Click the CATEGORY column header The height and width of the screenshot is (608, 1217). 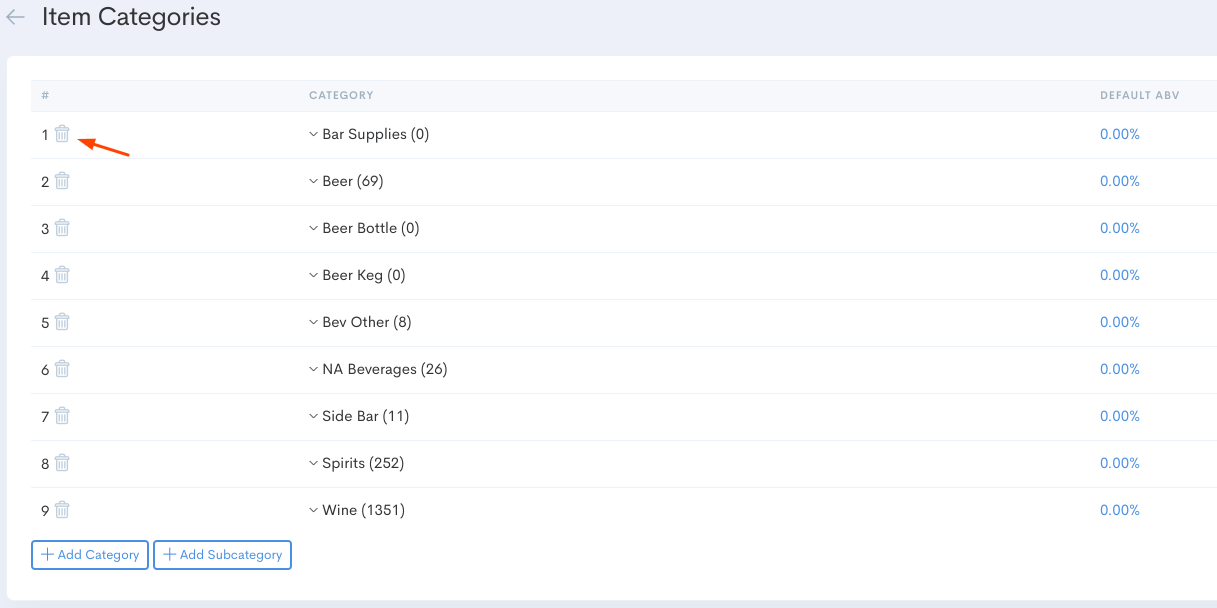[340, 95]
